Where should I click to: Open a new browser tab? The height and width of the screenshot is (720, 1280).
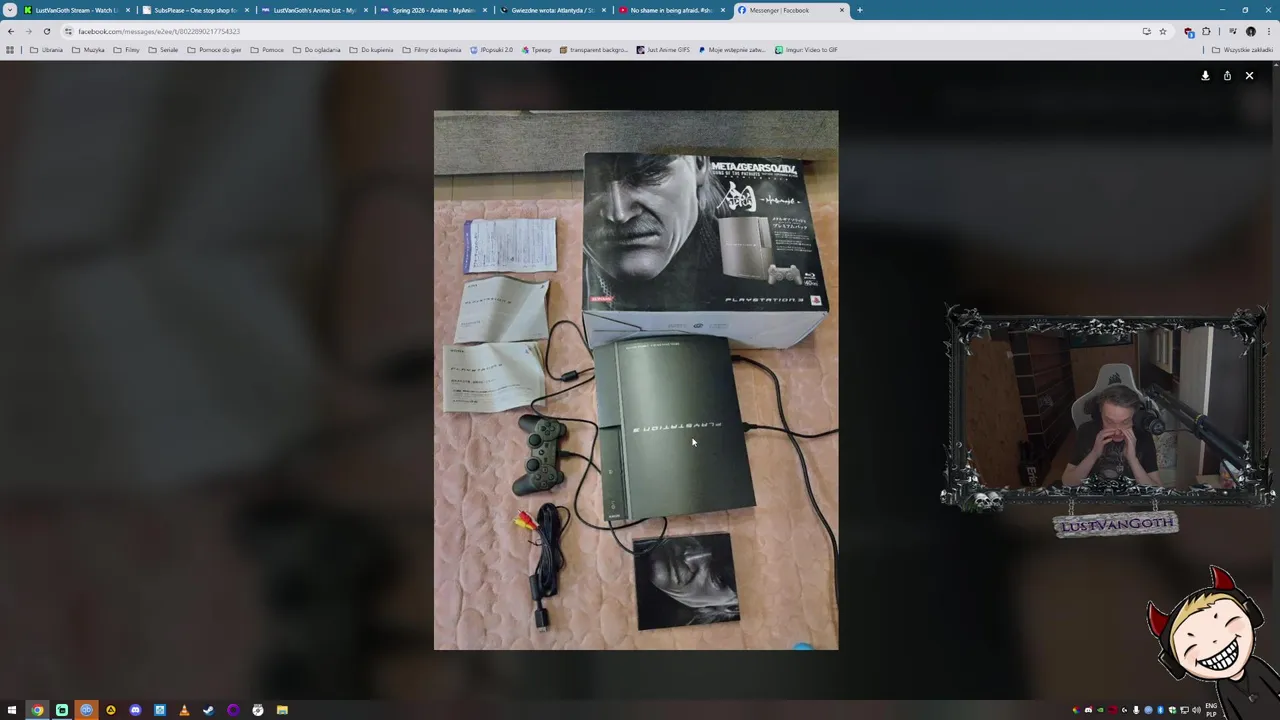pyautogui.click(x=859, y=10)
